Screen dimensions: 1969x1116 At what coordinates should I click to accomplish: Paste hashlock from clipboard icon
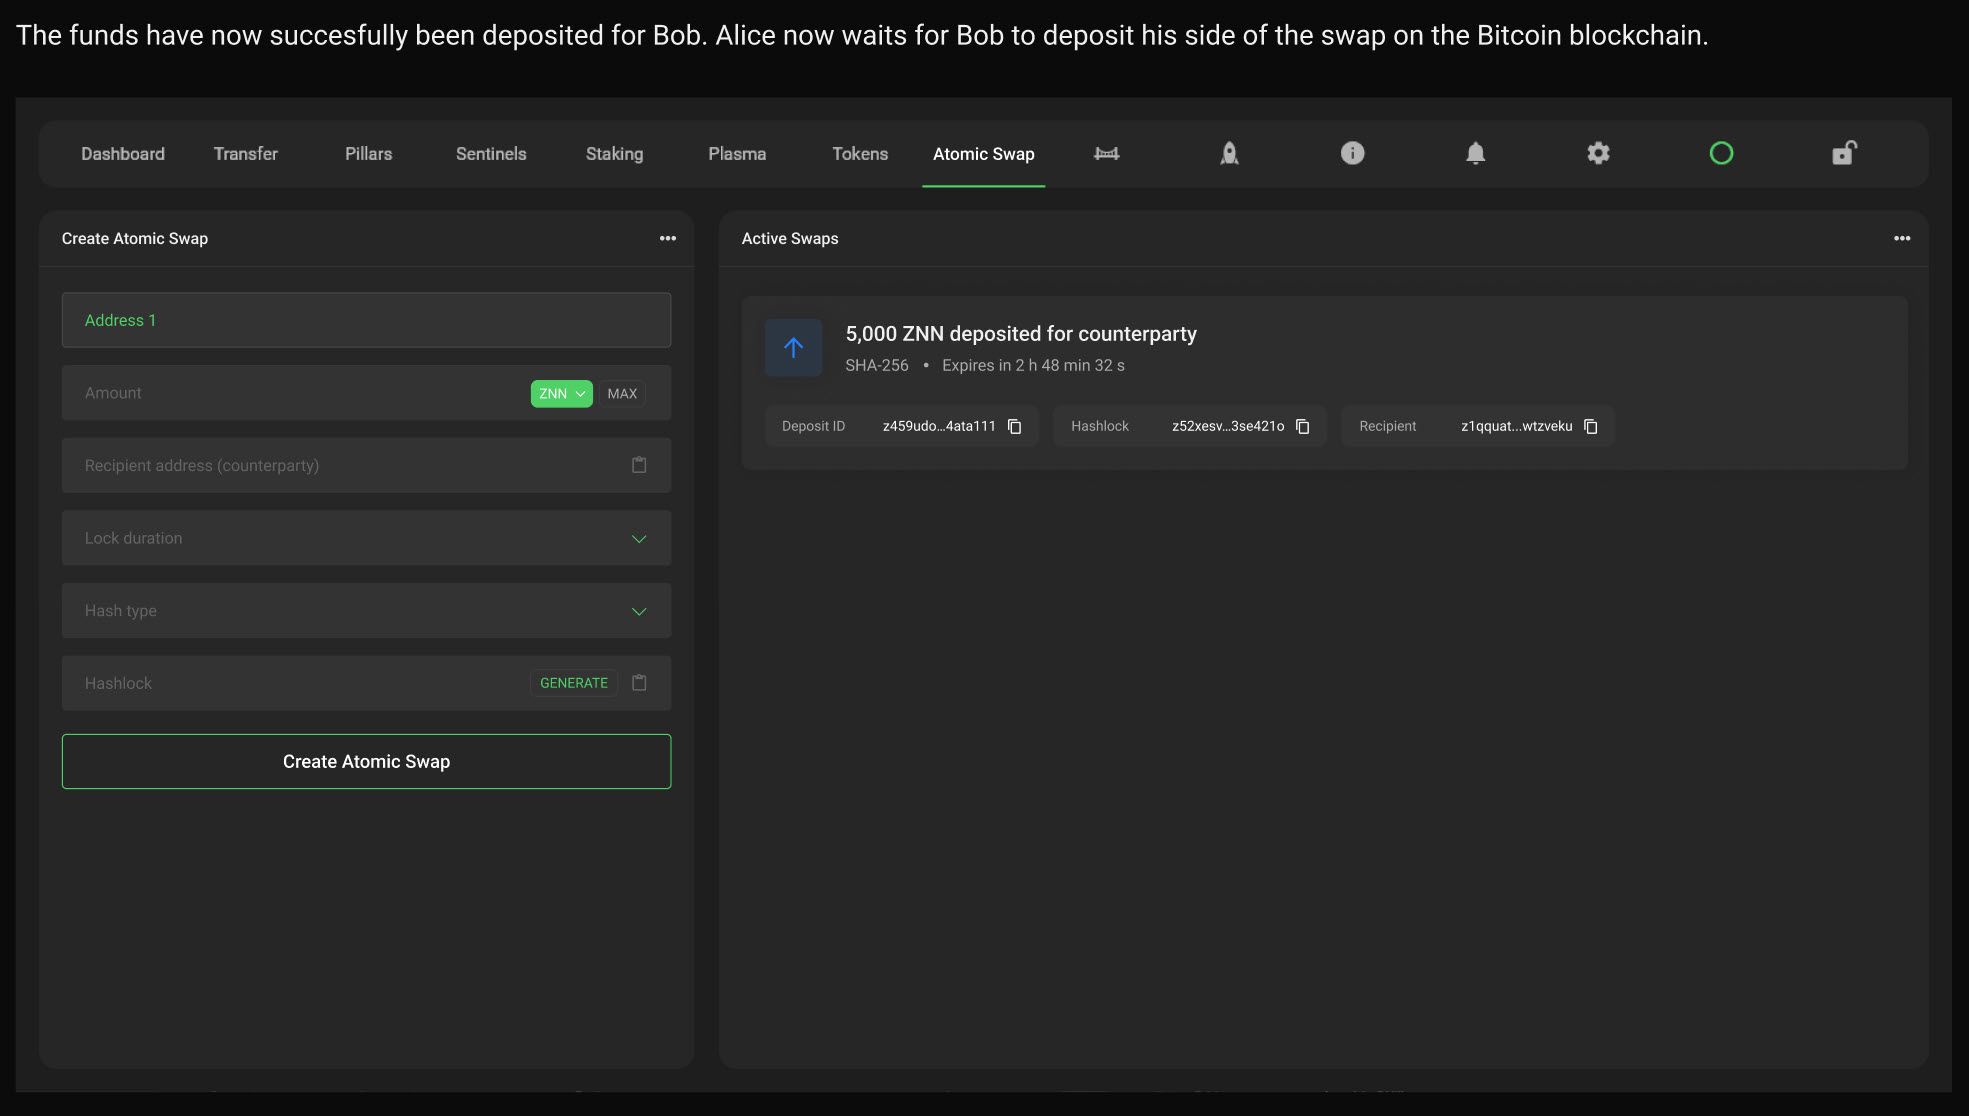[x=639, y=683]
